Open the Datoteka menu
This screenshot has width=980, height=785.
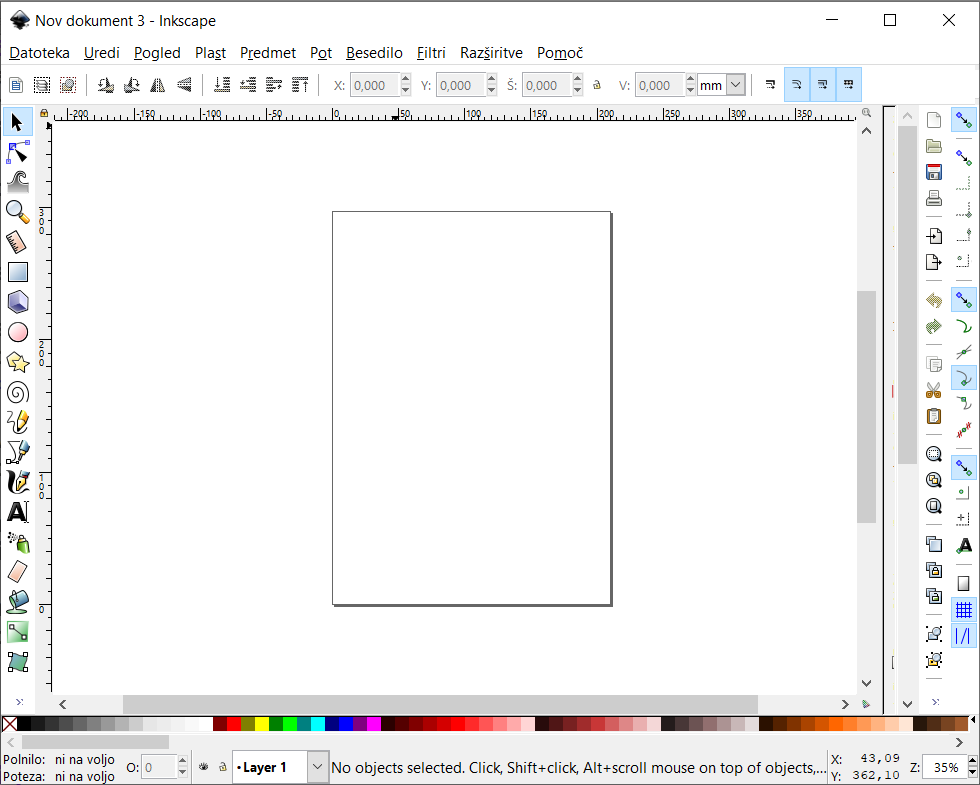tap(39, 53)
